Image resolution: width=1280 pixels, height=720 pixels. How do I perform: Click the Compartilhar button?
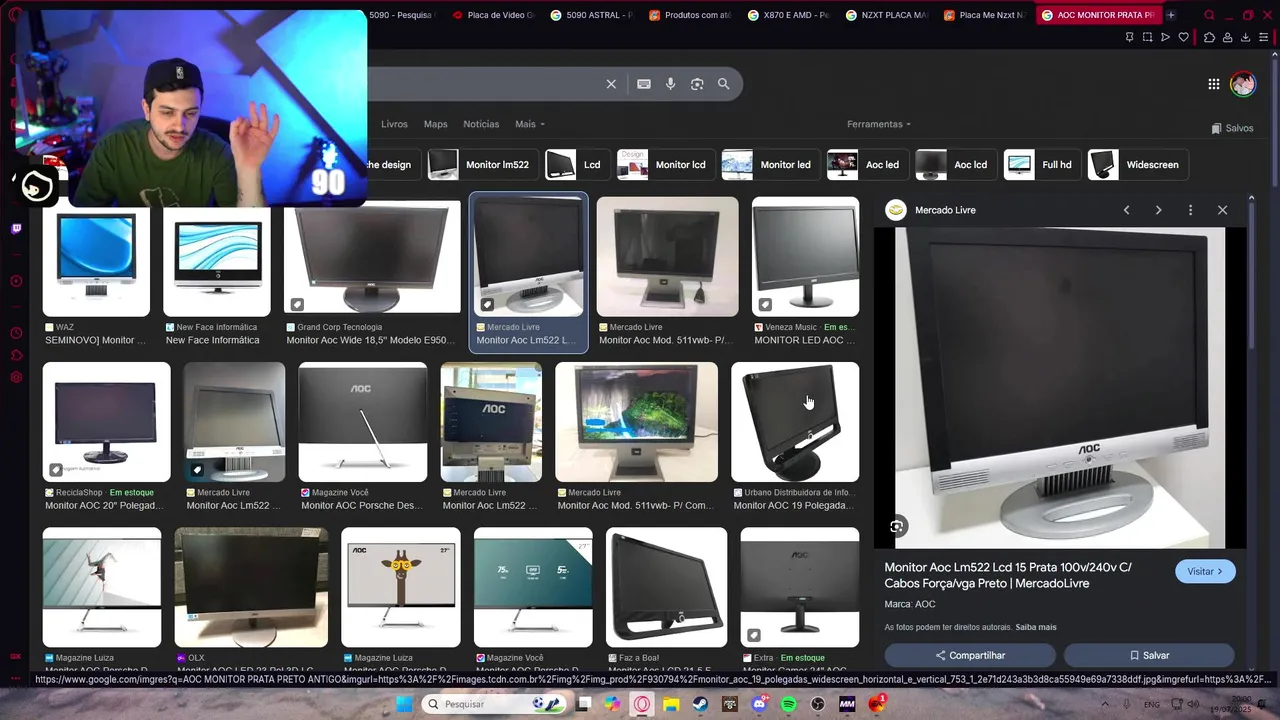[x=970, y=655]
